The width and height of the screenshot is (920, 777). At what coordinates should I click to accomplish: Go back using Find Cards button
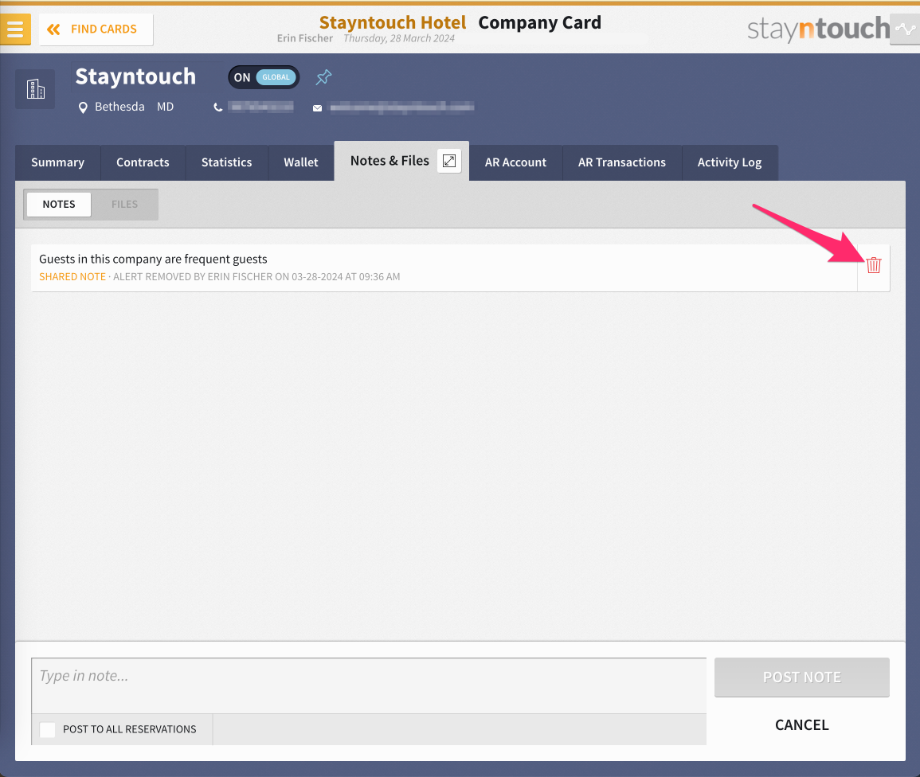coord(96,29)
